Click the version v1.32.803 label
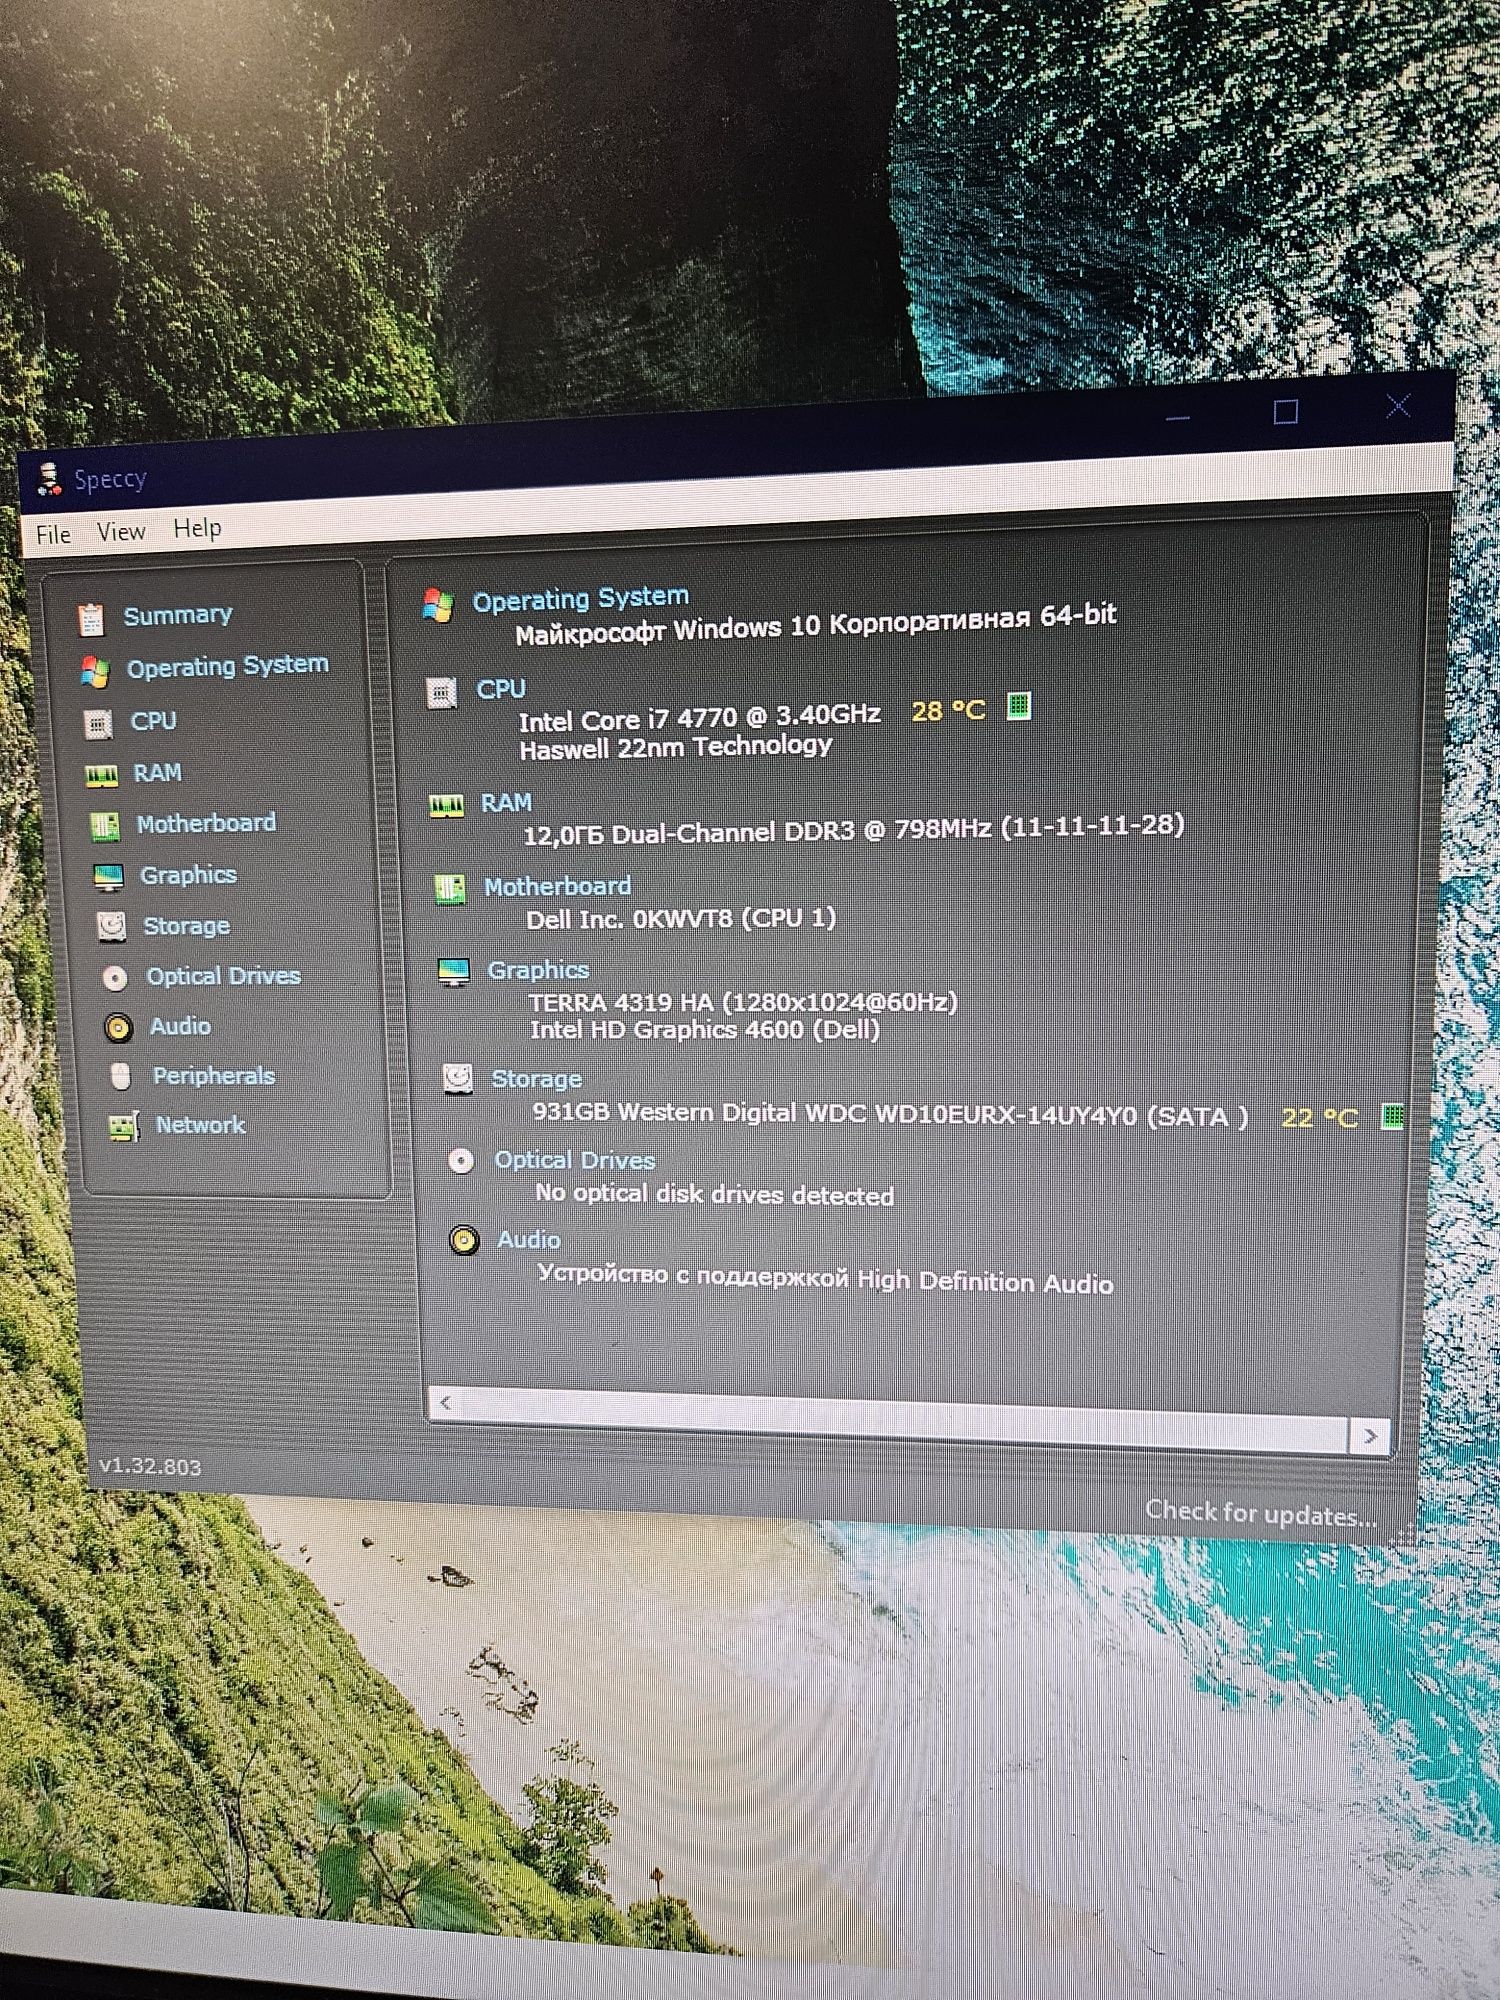 pos(150,1467)
